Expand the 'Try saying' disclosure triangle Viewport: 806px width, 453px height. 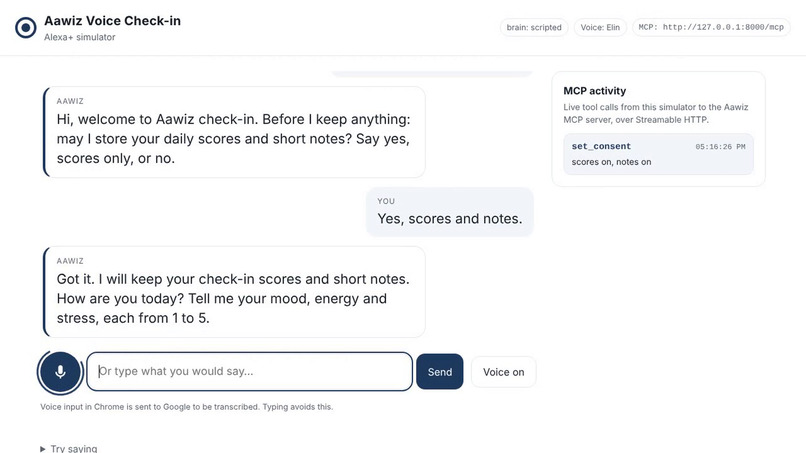(x=43, y=449)
